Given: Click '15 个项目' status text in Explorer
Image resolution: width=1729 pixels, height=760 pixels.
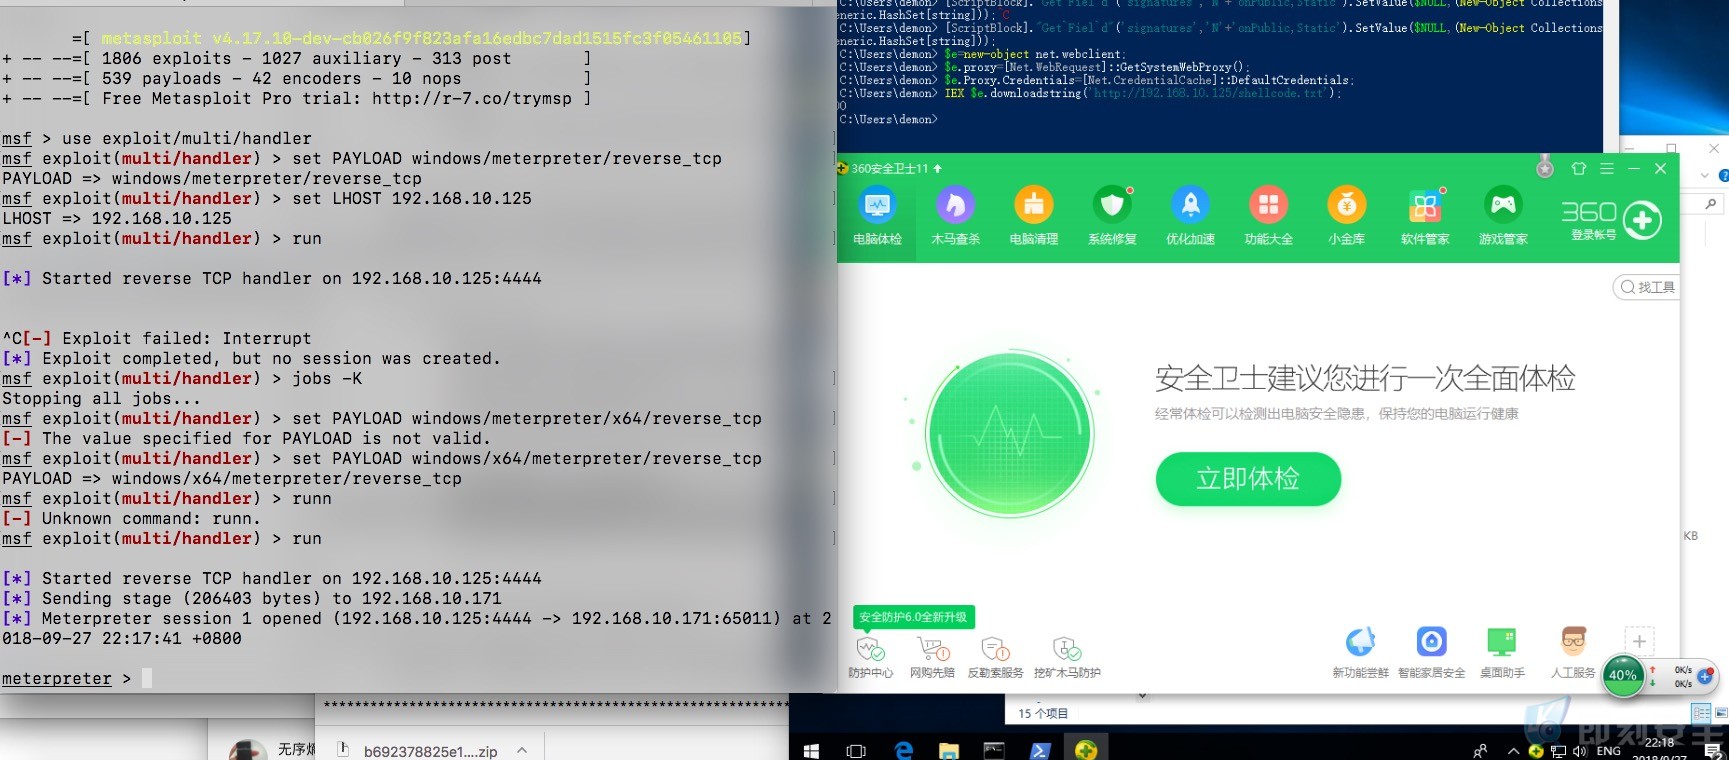Looking at the screenshot, I should pos(1043,714).
